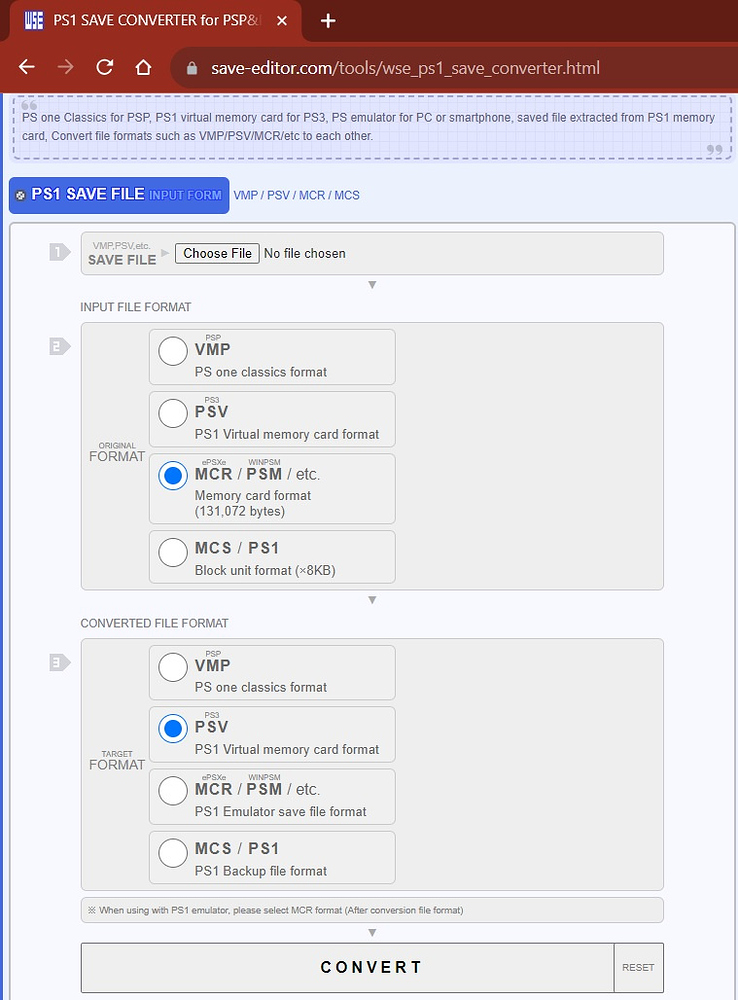Select PSV as input file format
This screenshot has width=738, height=1000.
pos(173,413)
